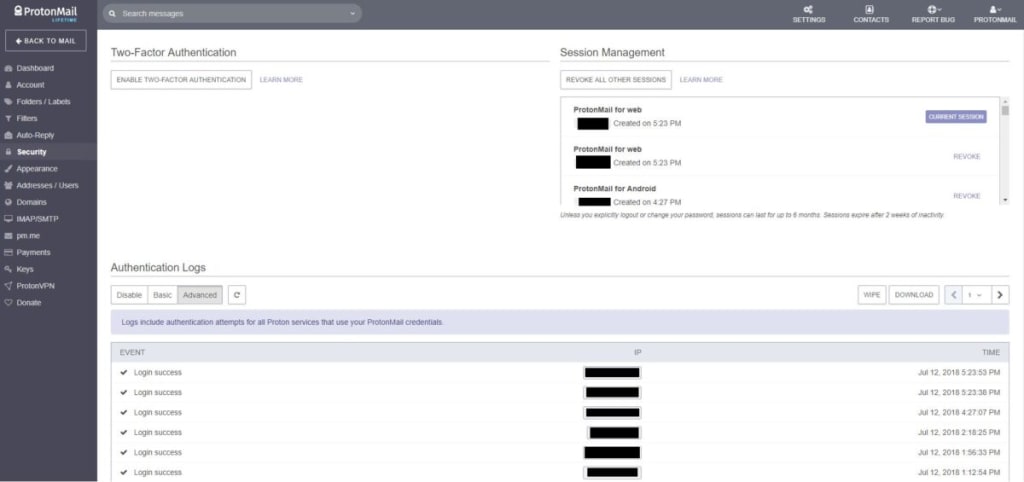
Task: Set authentication logs to Advanced
Action: 200,295
